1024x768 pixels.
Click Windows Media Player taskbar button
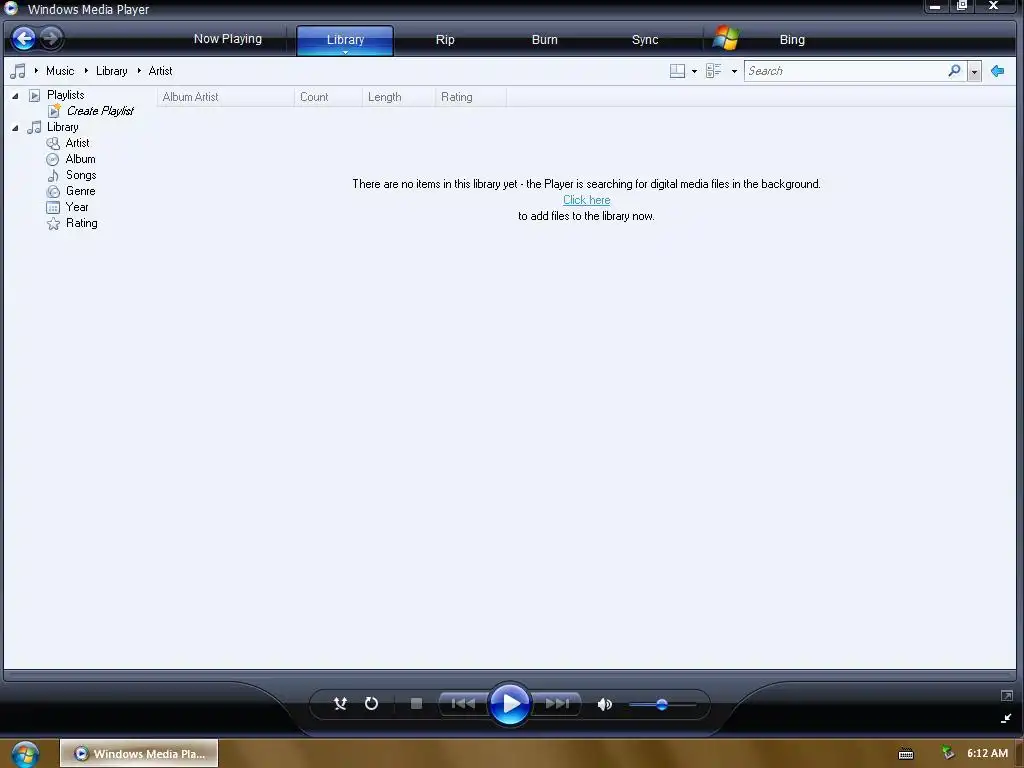pos(139,754)
